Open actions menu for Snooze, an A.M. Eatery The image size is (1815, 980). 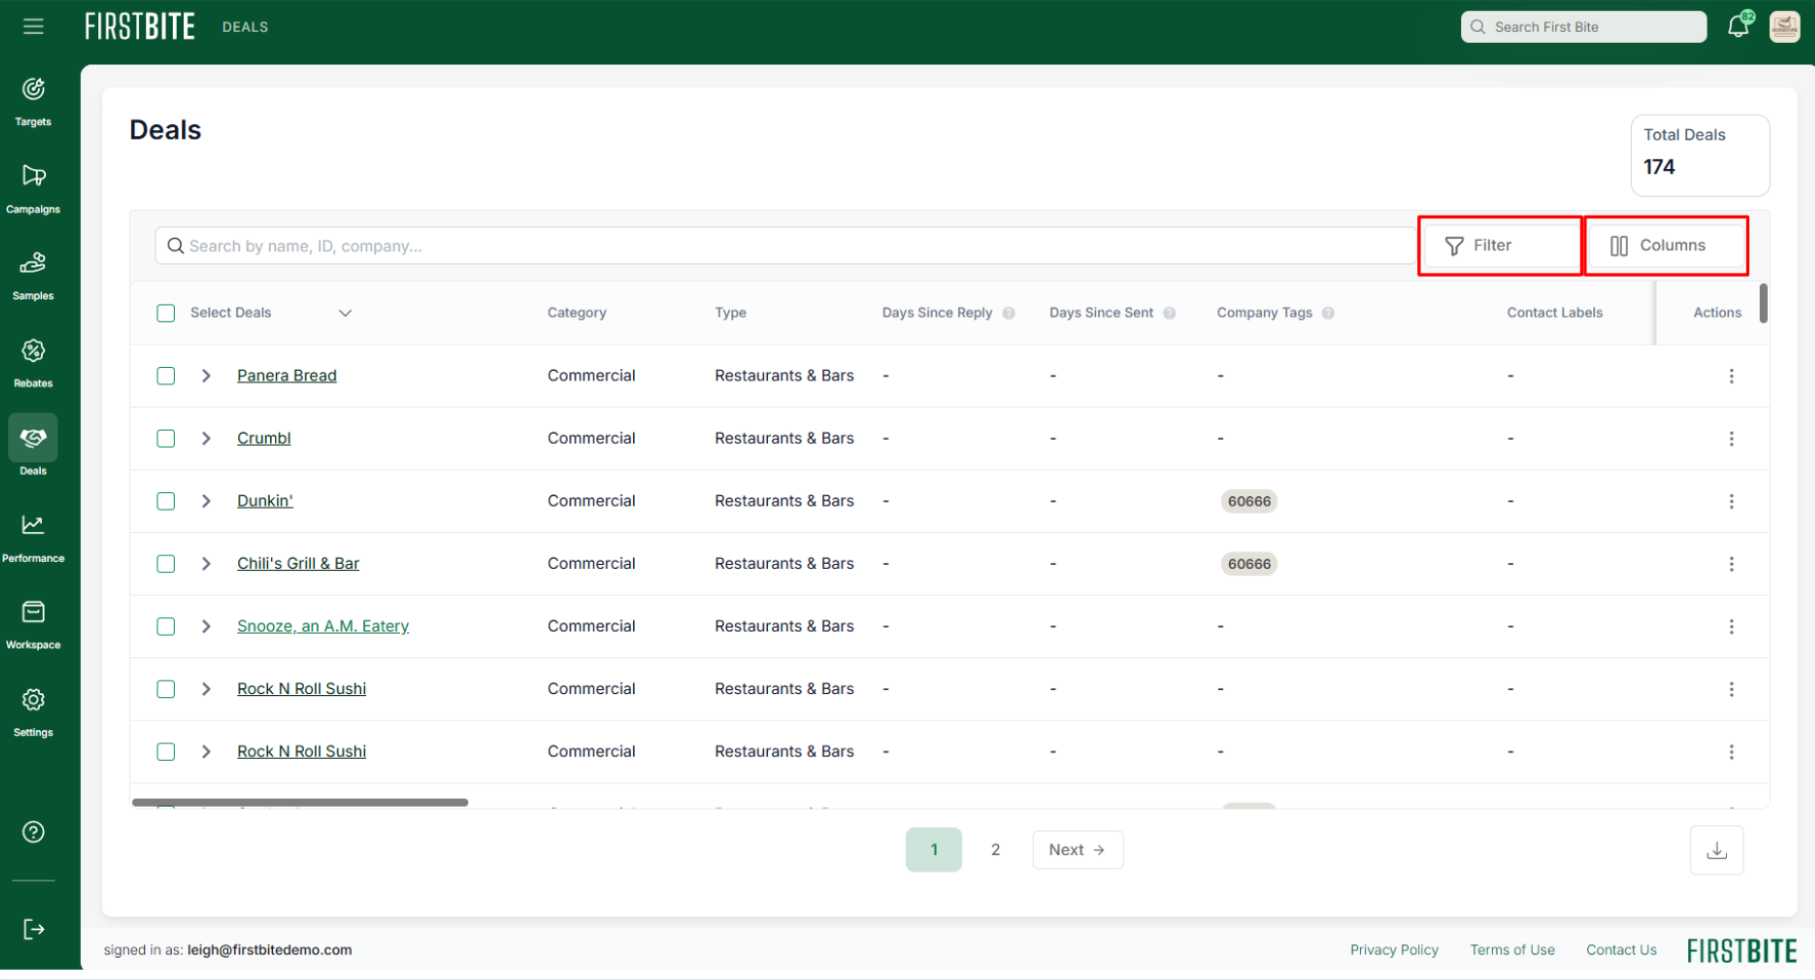coord(1731,627)
